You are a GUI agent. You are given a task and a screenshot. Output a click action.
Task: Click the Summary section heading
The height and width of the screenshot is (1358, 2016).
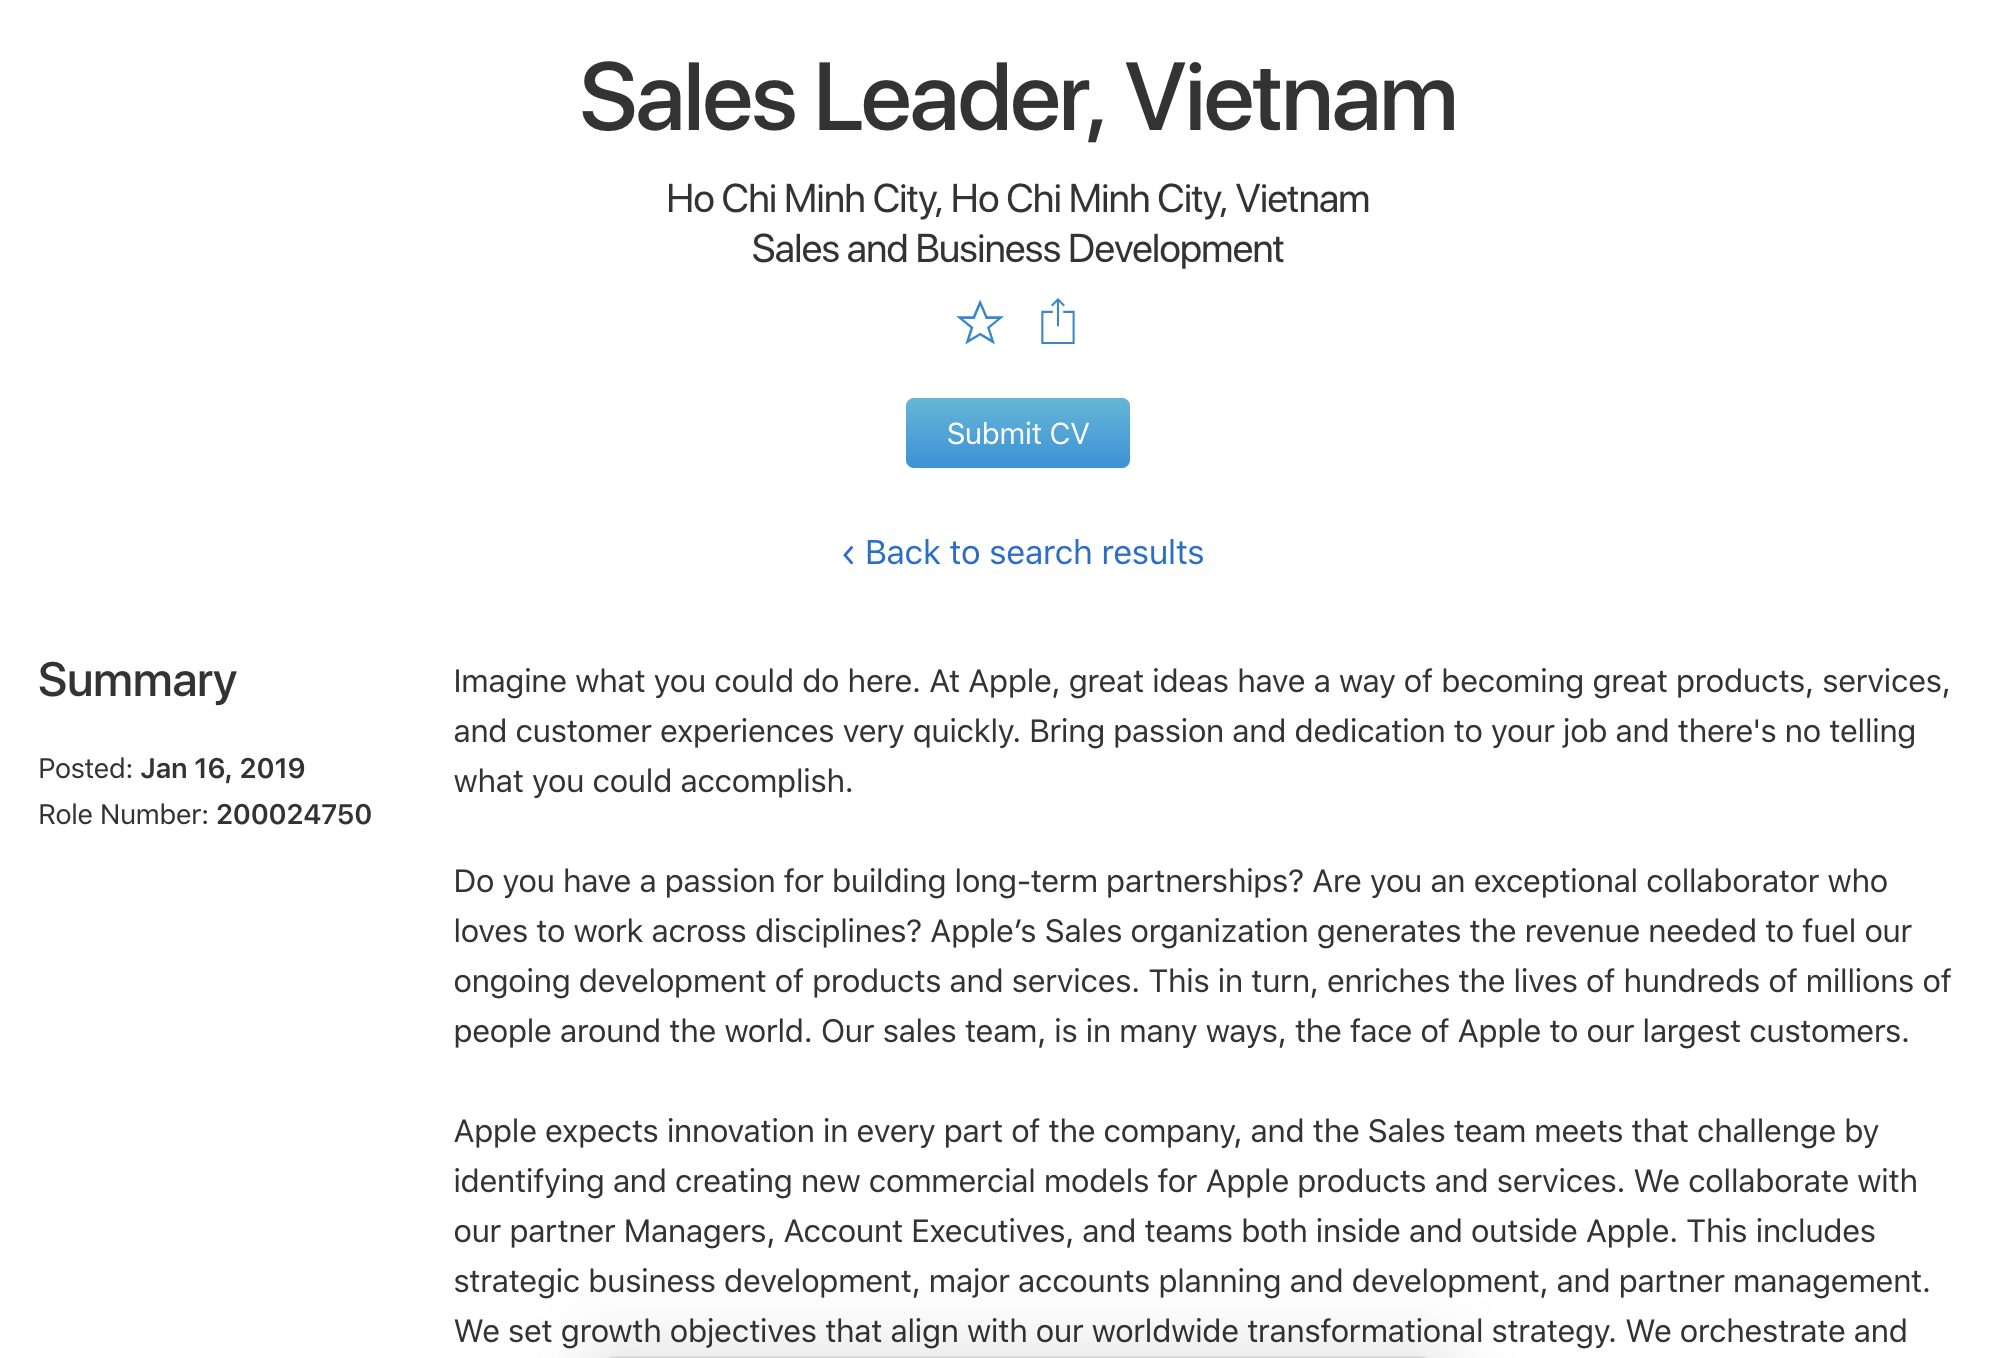click(x=137, y=681)
